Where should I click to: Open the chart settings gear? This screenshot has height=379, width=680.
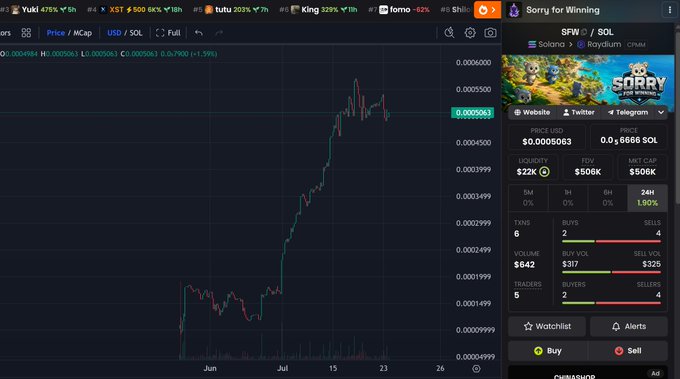click(470, 33)
